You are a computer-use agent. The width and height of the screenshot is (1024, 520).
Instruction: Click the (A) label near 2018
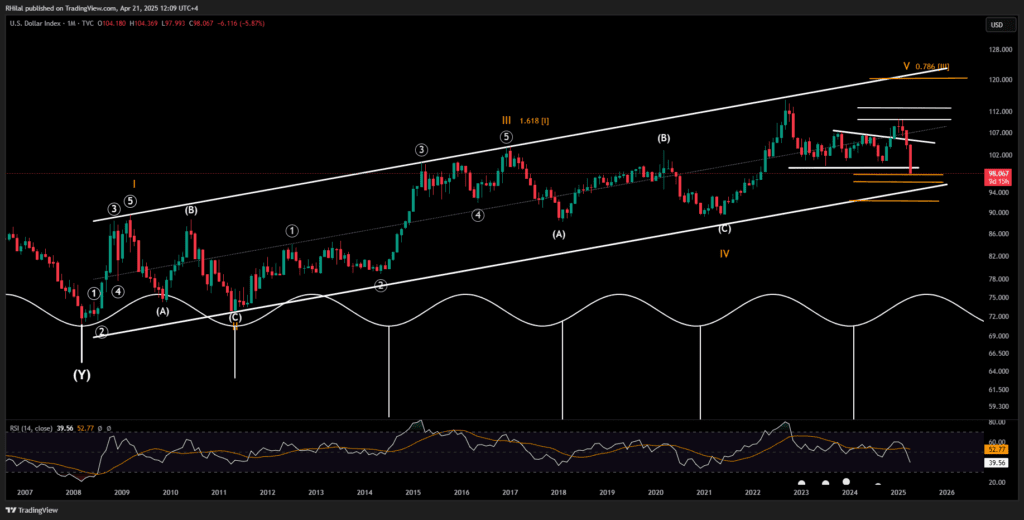pos(559,234)
